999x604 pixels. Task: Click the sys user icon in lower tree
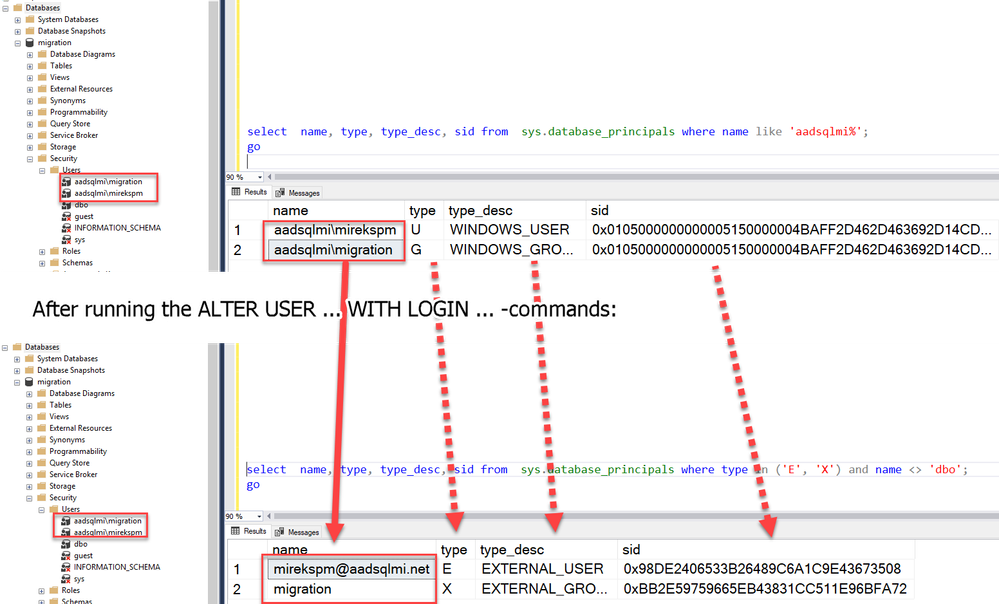[66, 579]
